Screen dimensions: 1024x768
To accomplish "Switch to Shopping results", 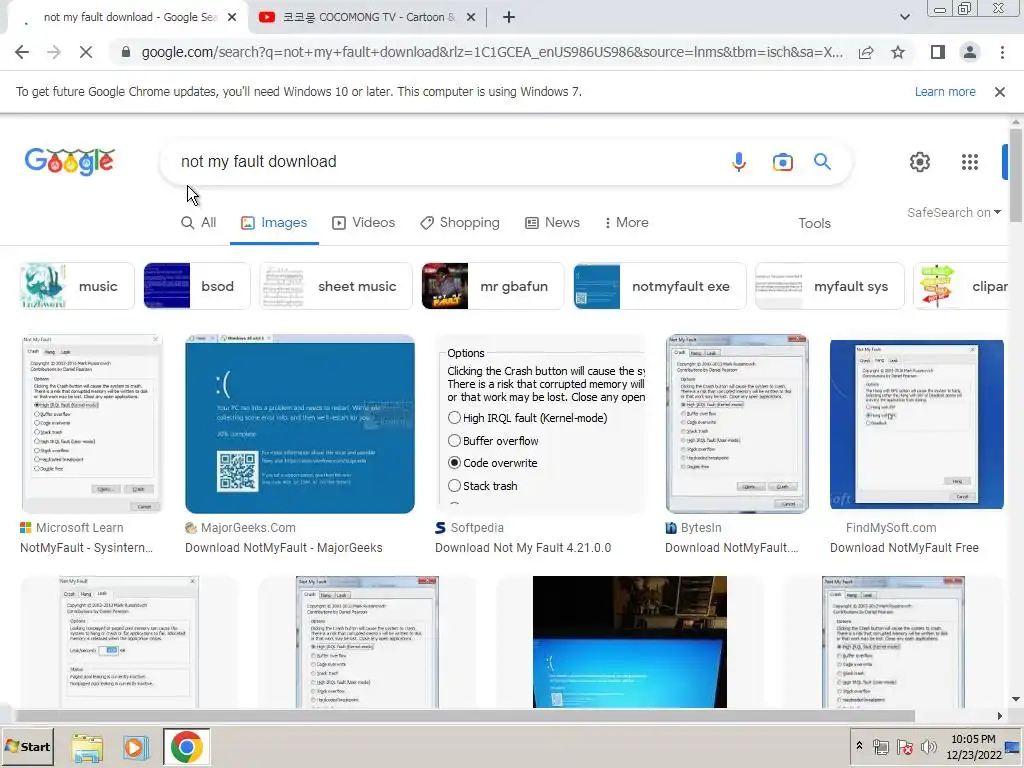I will click(x=460, y=223).
